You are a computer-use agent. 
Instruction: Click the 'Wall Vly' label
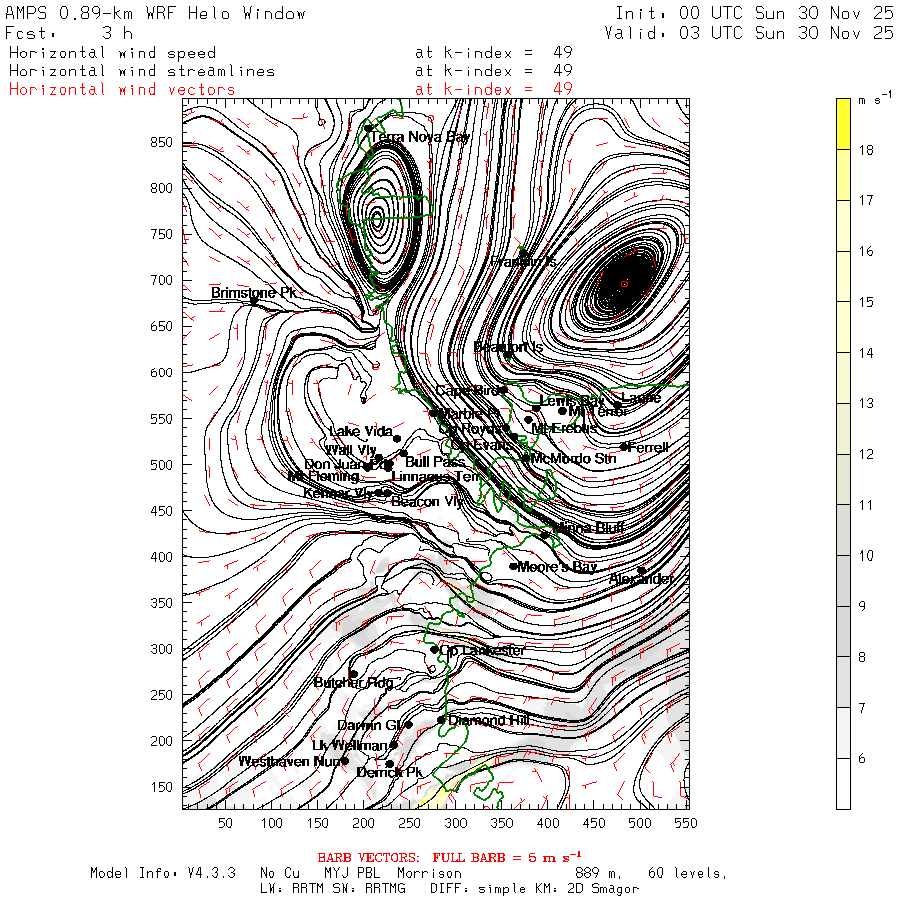click(x=351, y=449)
